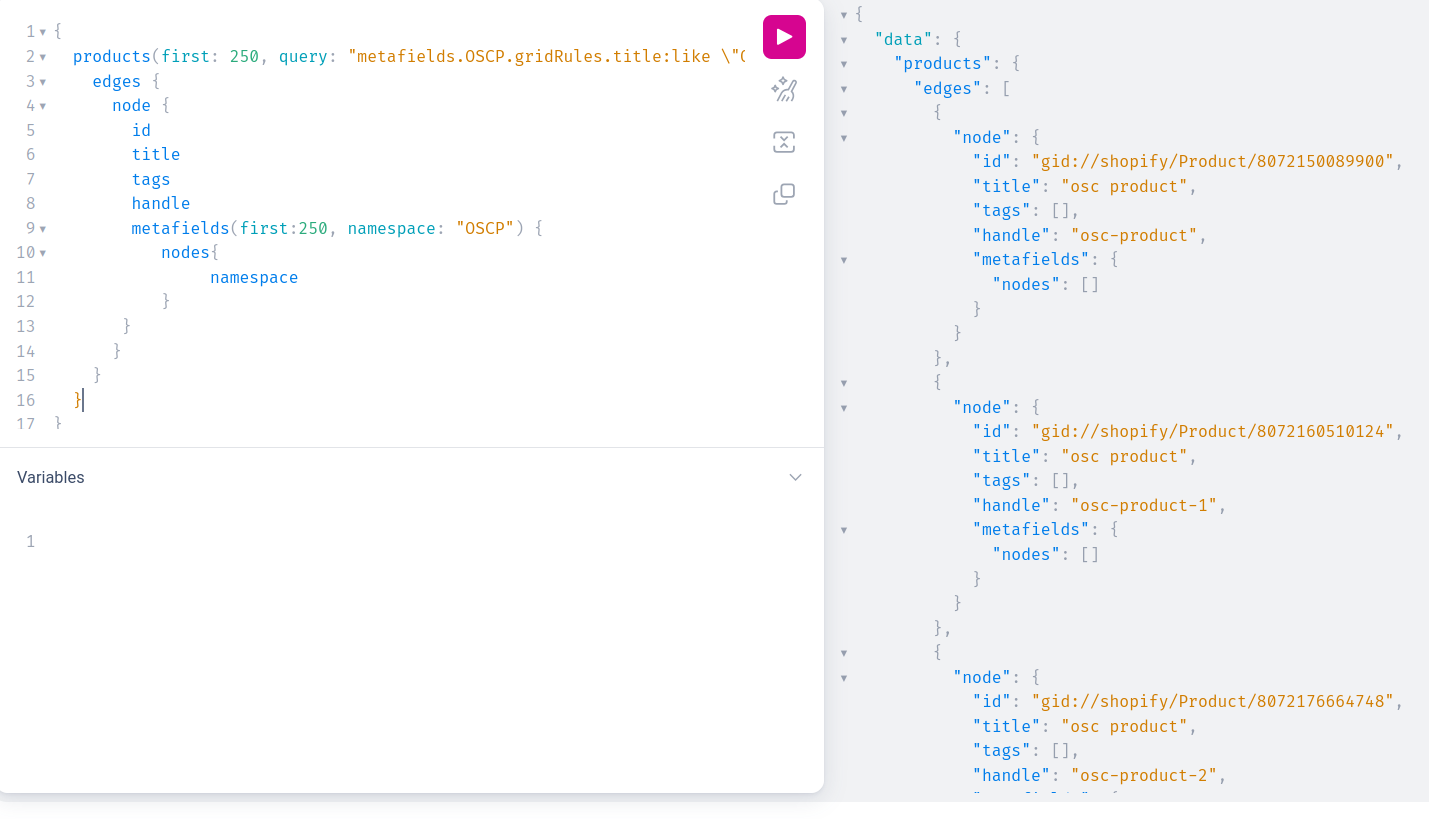Viewport: 1429px width, 819px height.
Task: Click the Merge fragments icon
Action: coord(784,142)
